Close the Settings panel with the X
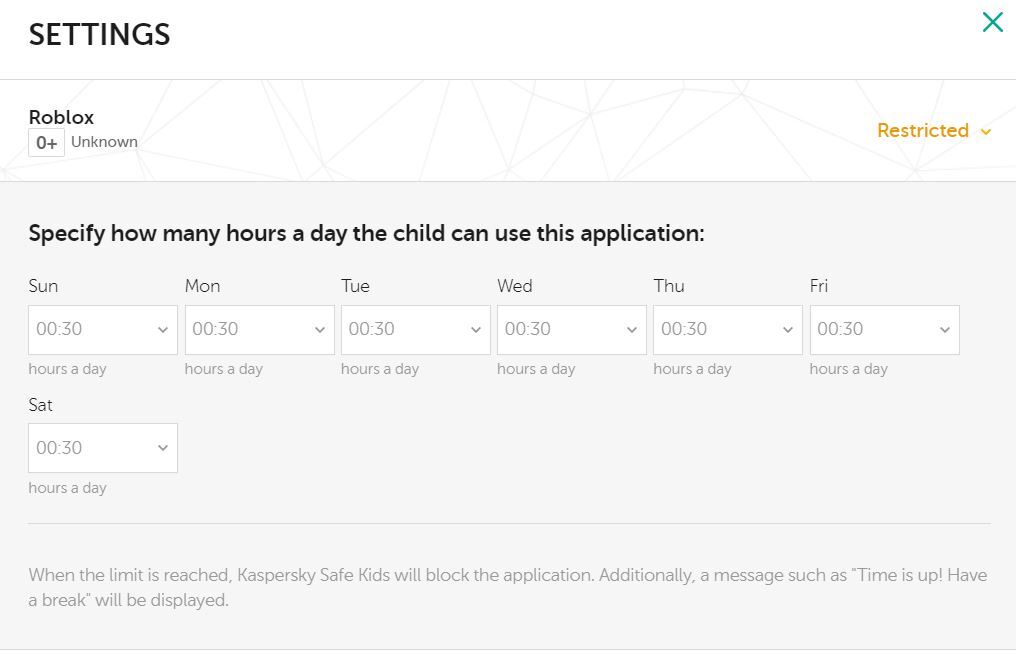 [x=992, y=22]
